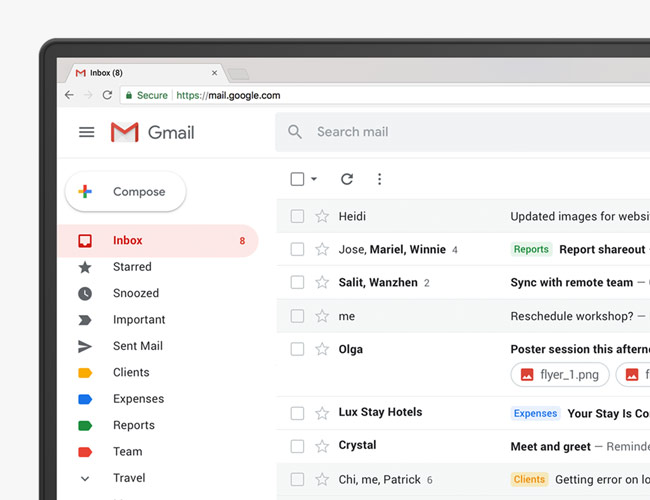Click into the Search mail field
The height and width of the screenshot is (500, 650).
450,132
